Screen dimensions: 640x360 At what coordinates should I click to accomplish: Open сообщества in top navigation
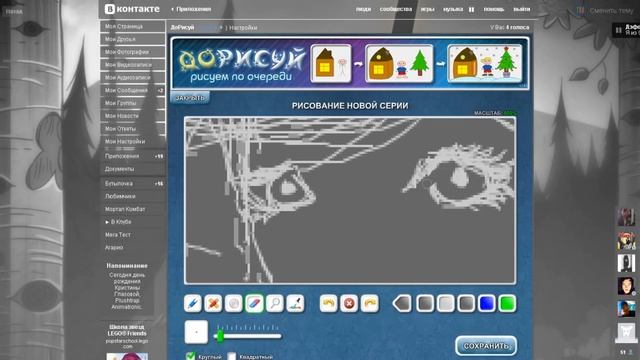pos(396,9)
